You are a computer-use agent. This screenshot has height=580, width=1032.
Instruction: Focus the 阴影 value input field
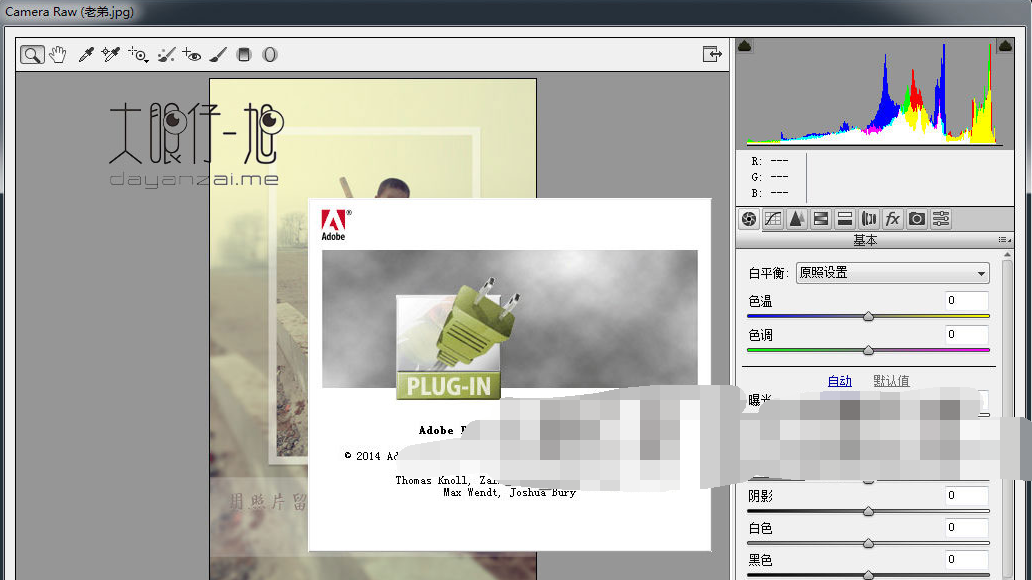point(966,495)
